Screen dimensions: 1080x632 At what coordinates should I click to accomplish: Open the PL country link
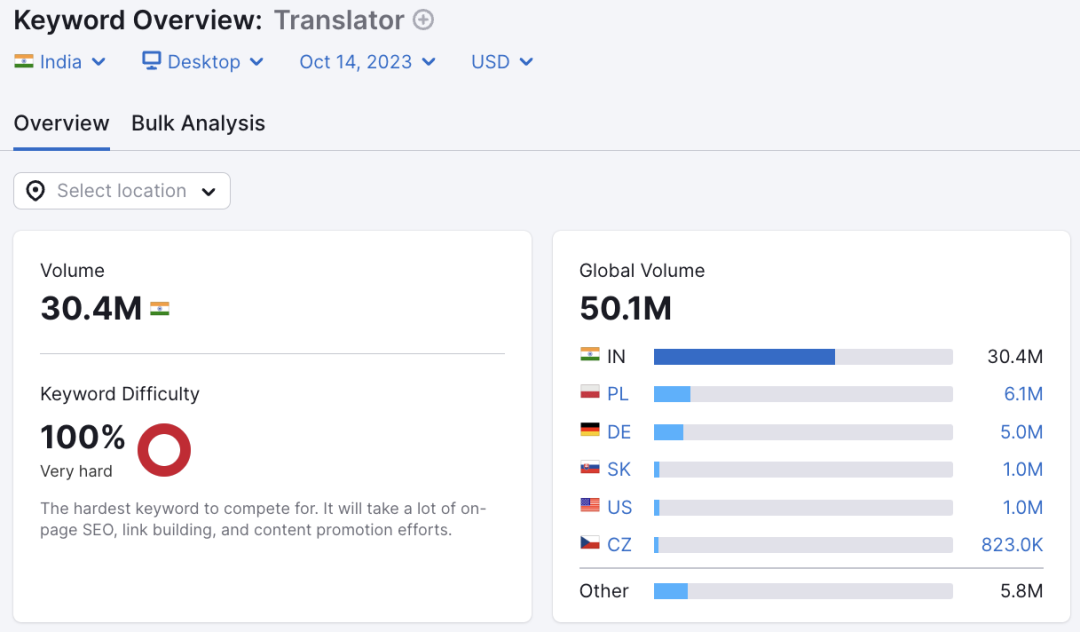pyautogui.click(x=618, y=394)
